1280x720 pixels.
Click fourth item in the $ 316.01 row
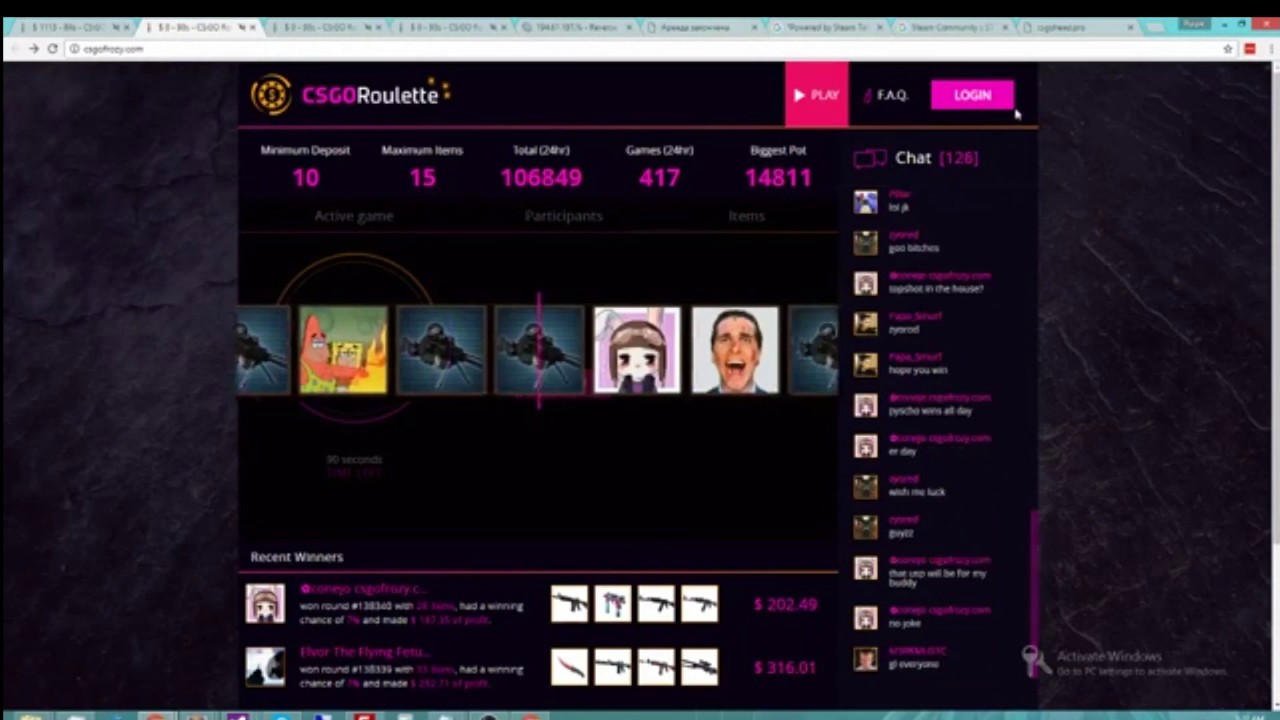(x=699, y=667)
